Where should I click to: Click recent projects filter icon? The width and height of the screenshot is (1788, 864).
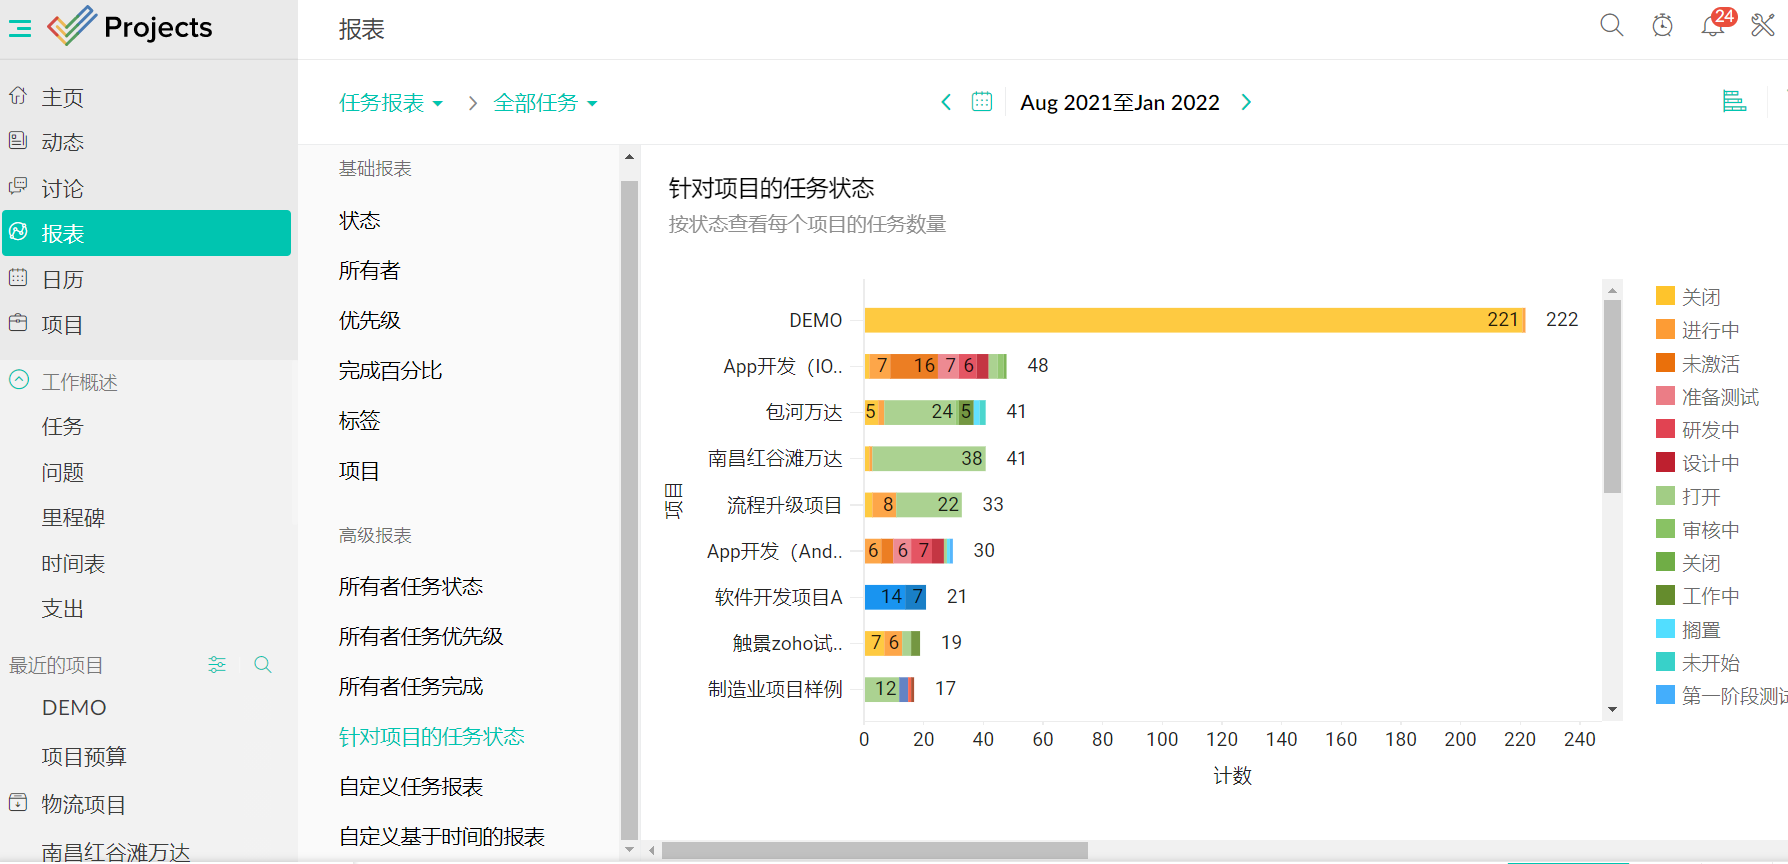click(217, 665)
